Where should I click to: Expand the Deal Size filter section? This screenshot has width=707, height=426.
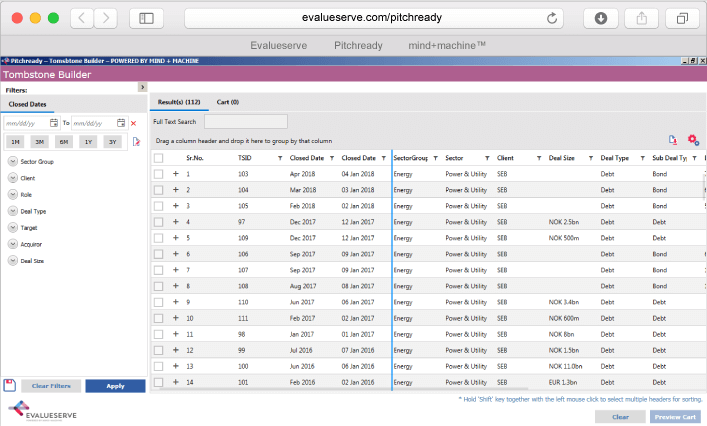coord(13,261)
